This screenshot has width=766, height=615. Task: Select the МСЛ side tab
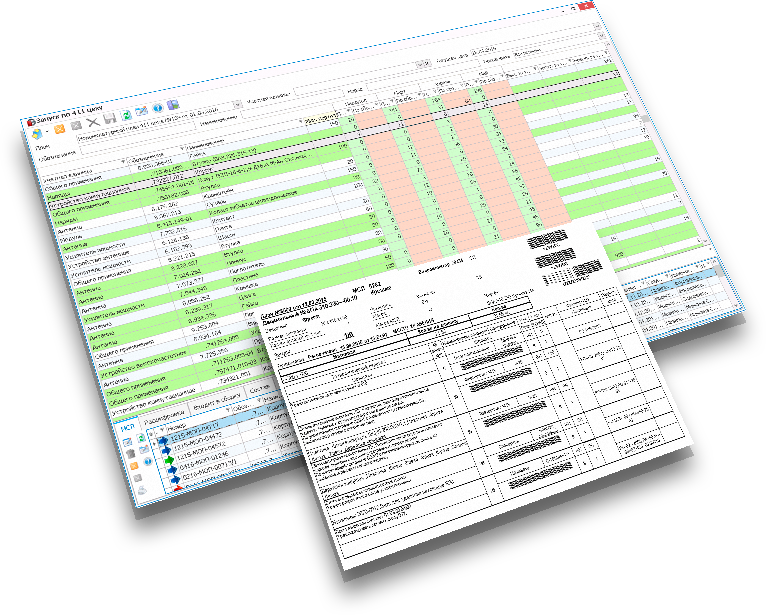click(x=127, y=427)
